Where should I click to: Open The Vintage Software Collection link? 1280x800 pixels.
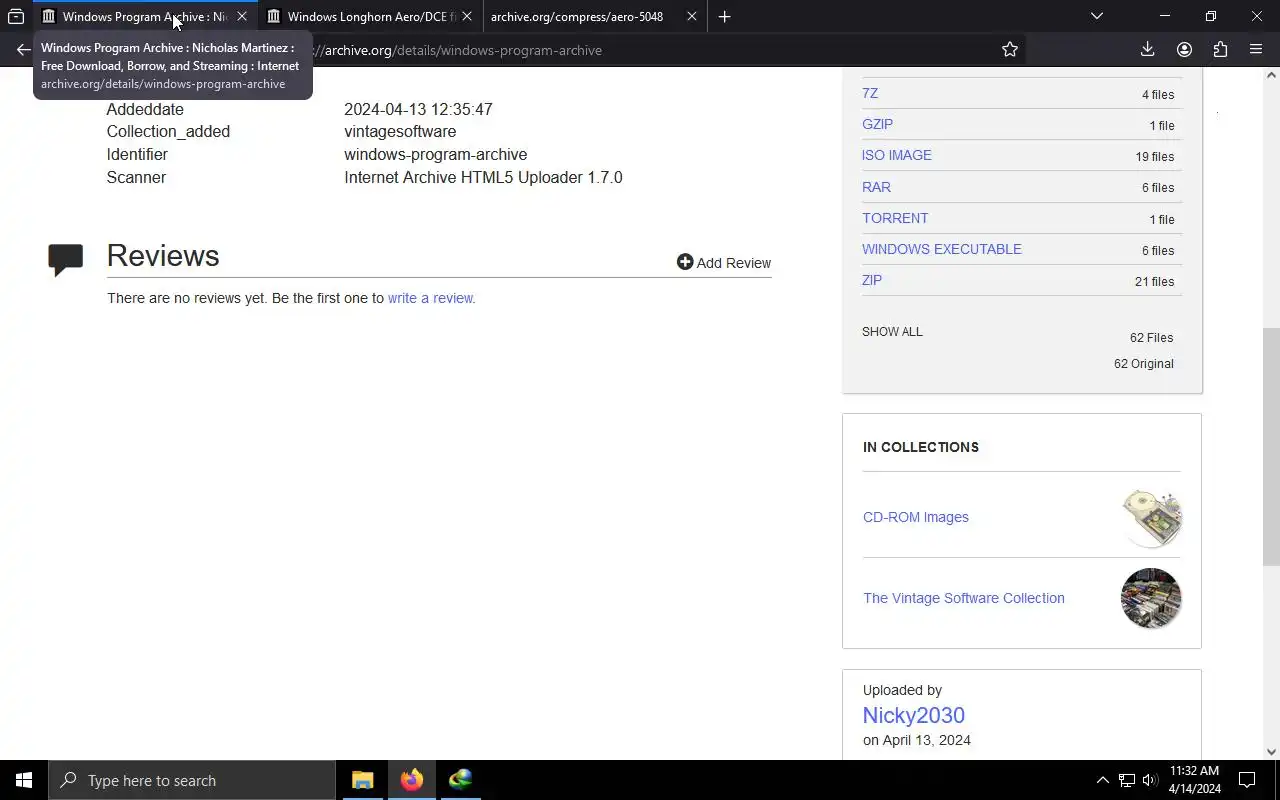click(x=964, y=598)
